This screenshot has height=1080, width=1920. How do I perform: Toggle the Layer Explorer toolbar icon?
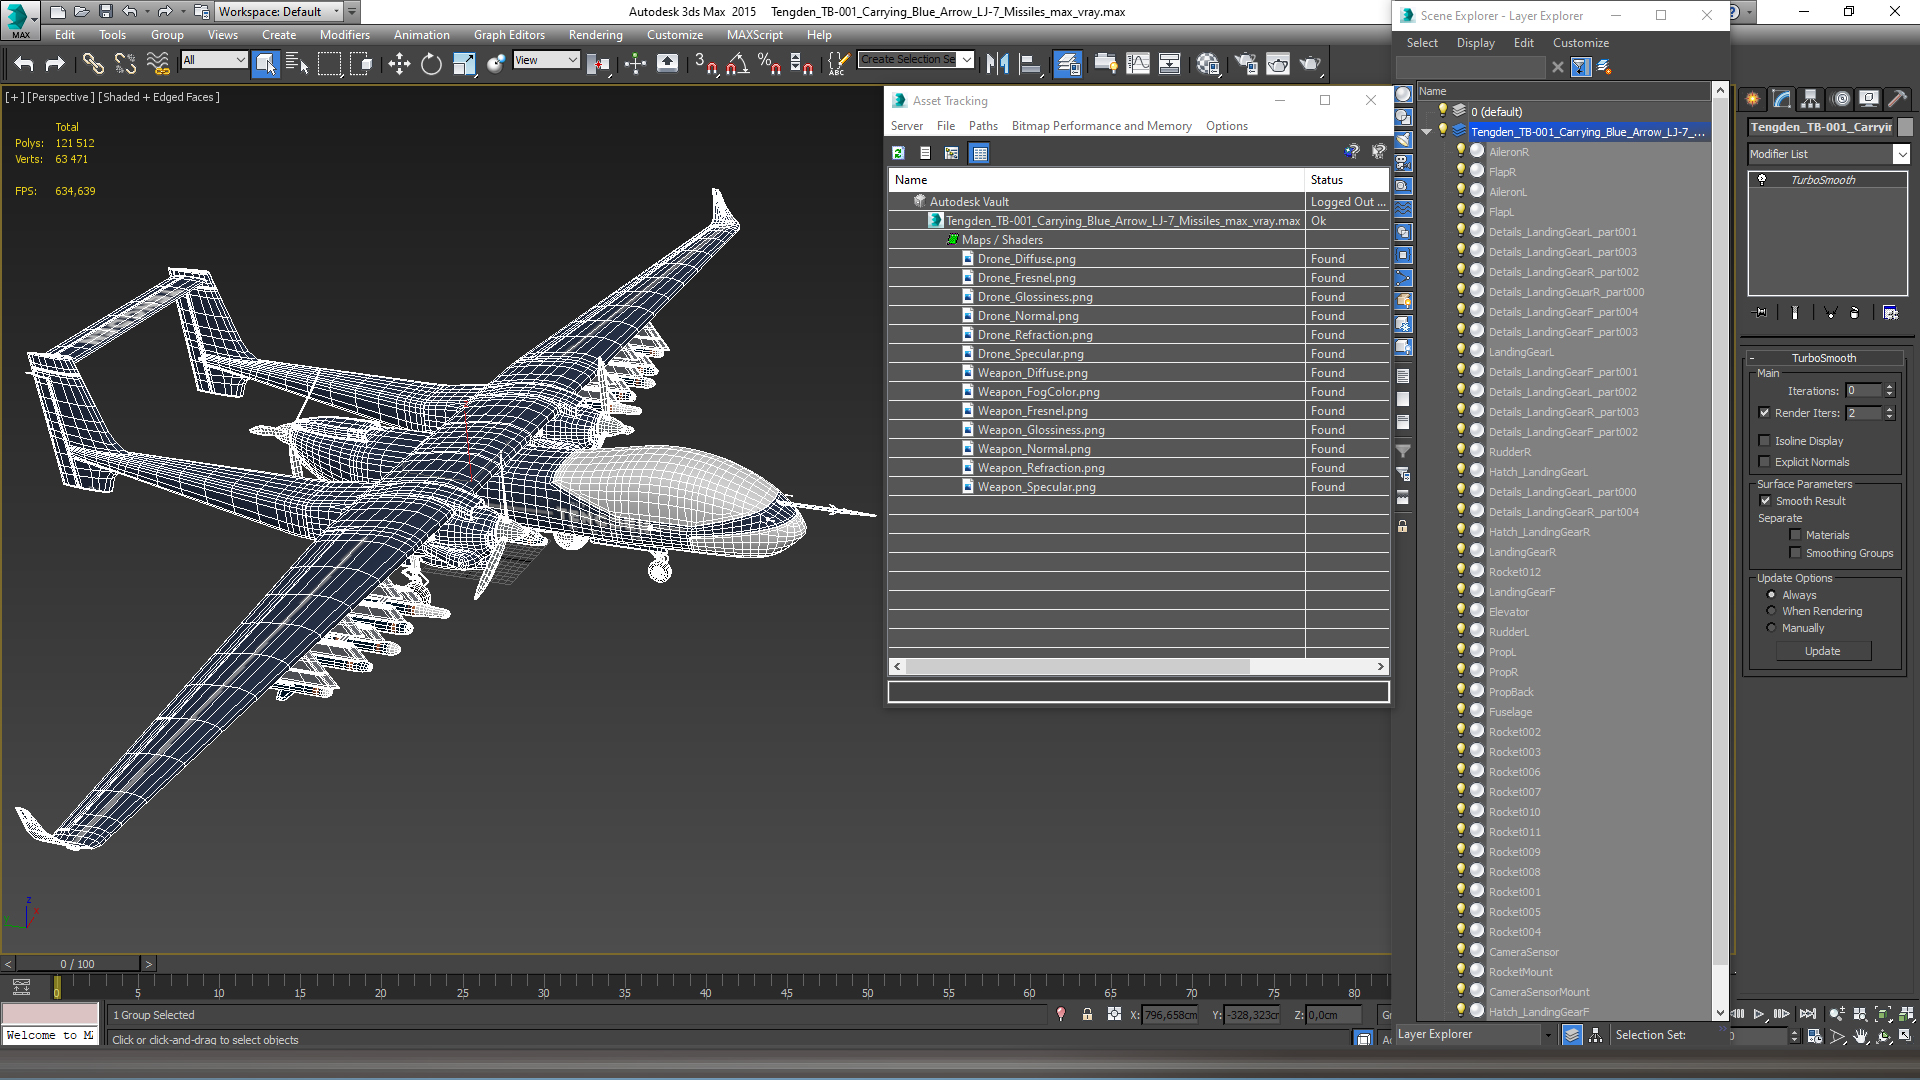click(1068, 64)
